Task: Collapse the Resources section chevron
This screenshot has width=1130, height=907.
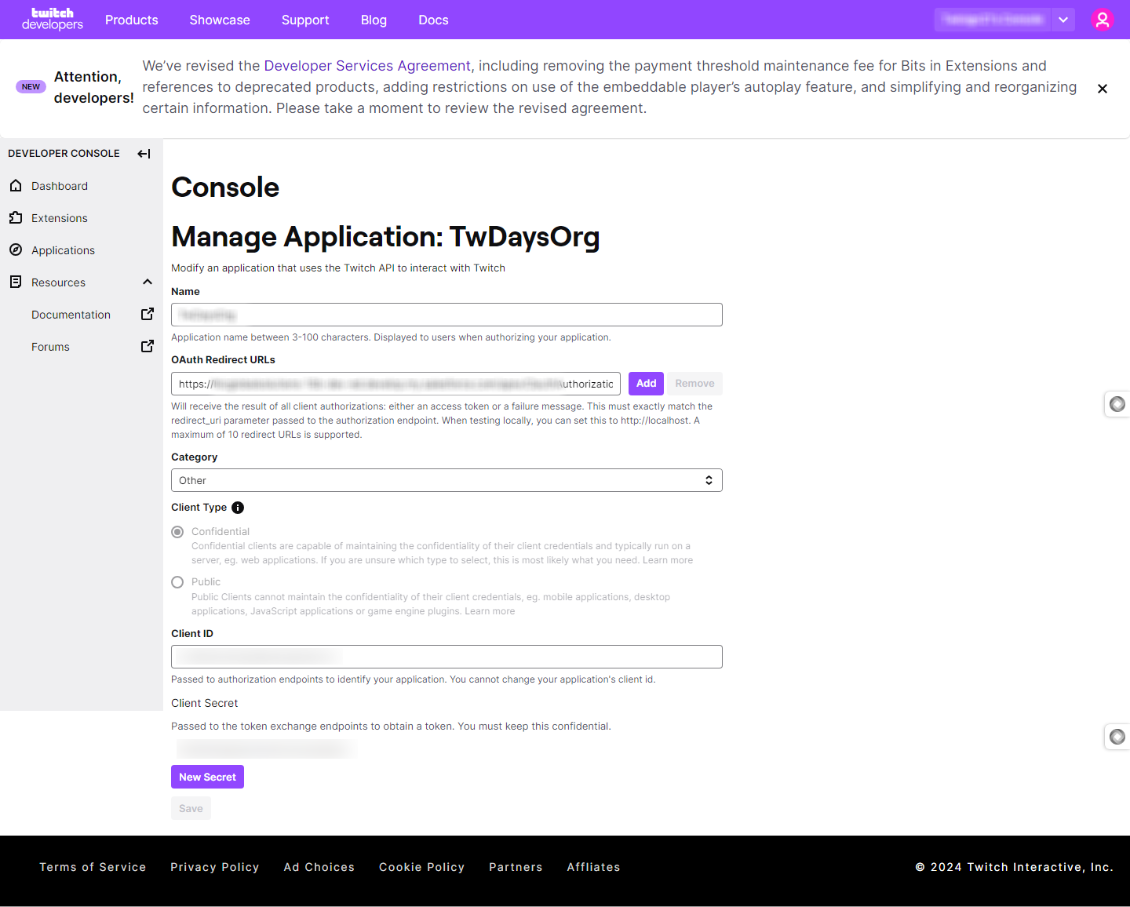Action: 147,282
